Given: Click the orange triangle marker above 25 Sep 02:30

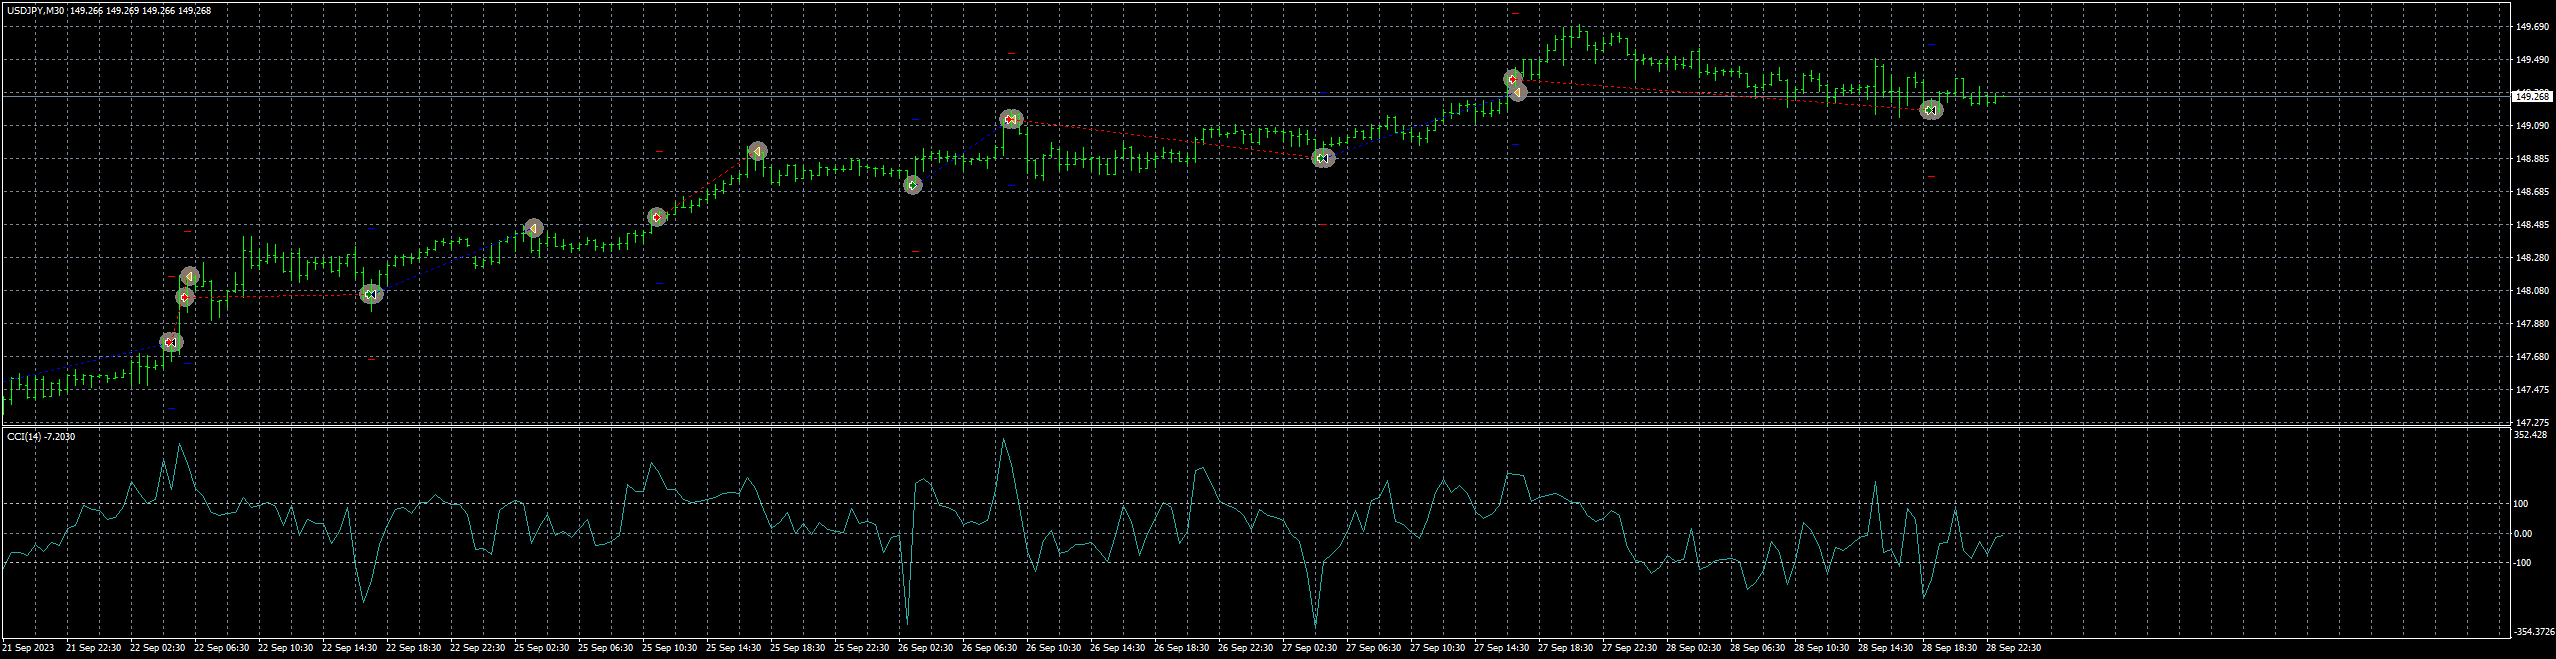Looking at the screenshot, I should click(x=534, y=229).
